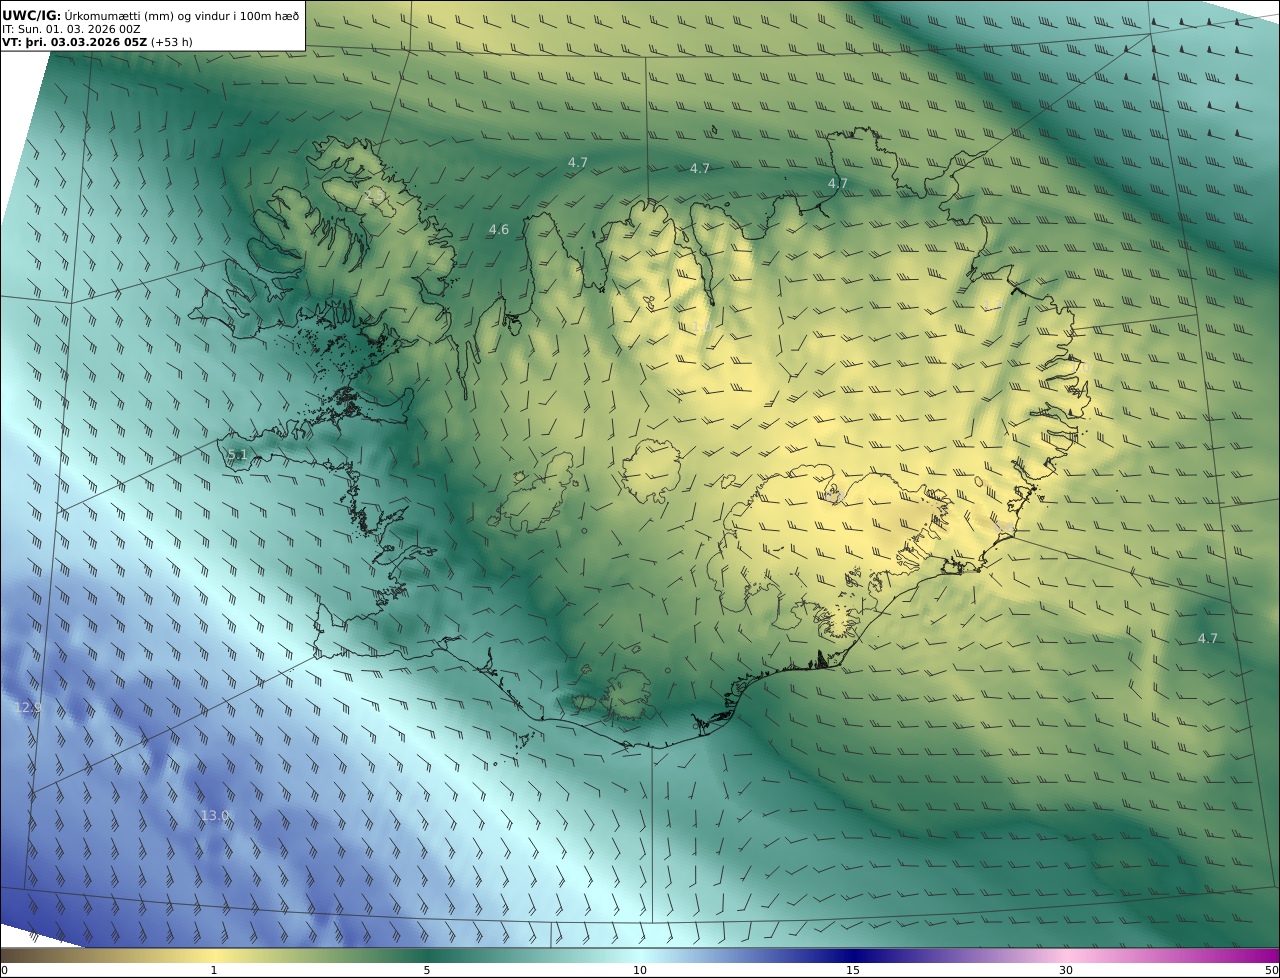Click the "5" tick on the colorbar
The width and height of the screenshot is (1280, 978).
(427, 970)
